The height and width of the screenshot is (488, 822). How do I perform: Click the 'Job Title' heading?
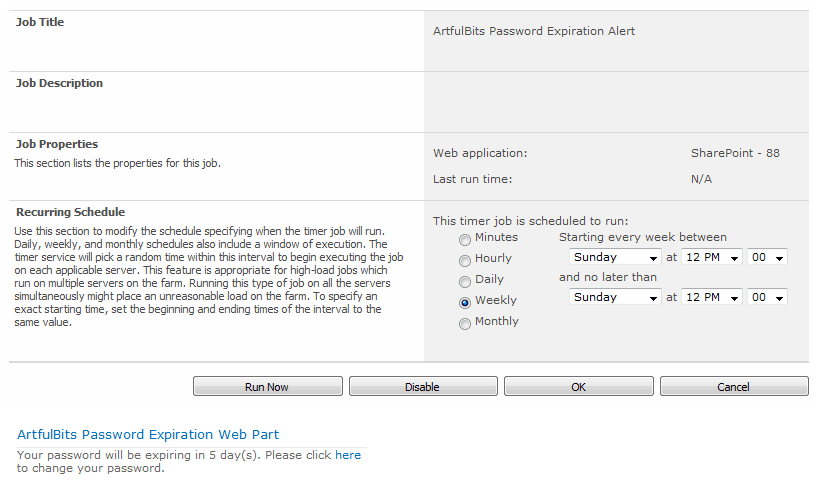tap(40, 22)
